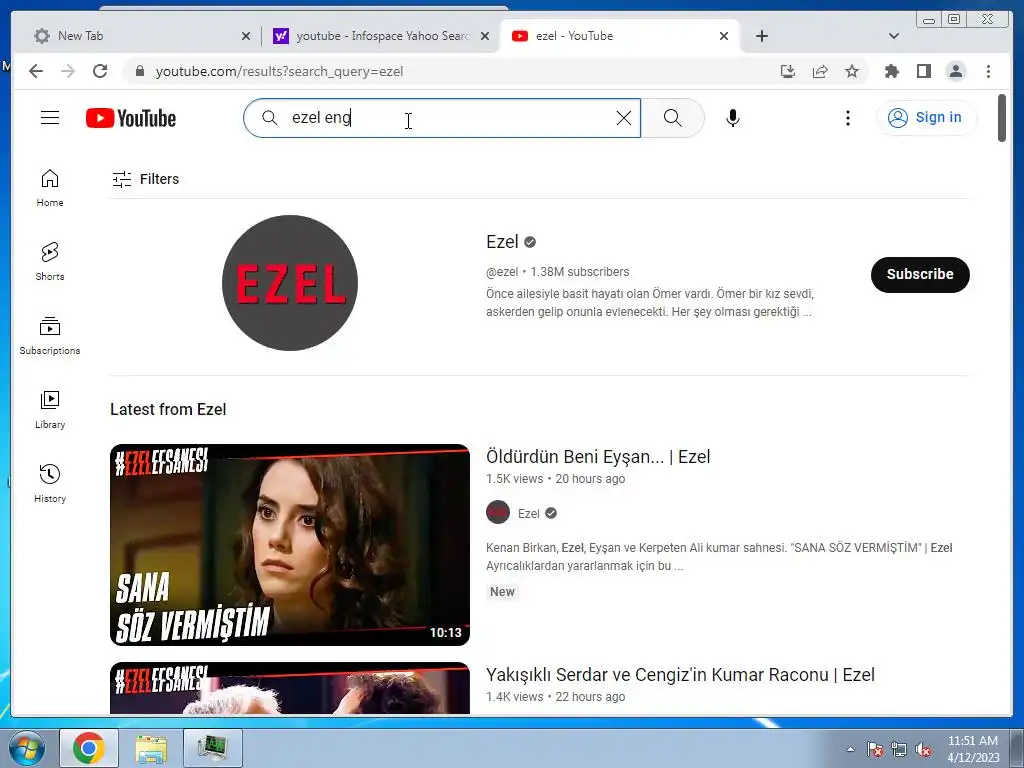Viewport: 1024px width, 768px height.
Task: Open the Ezel uploader link under first video
Action: click(528, 513)
